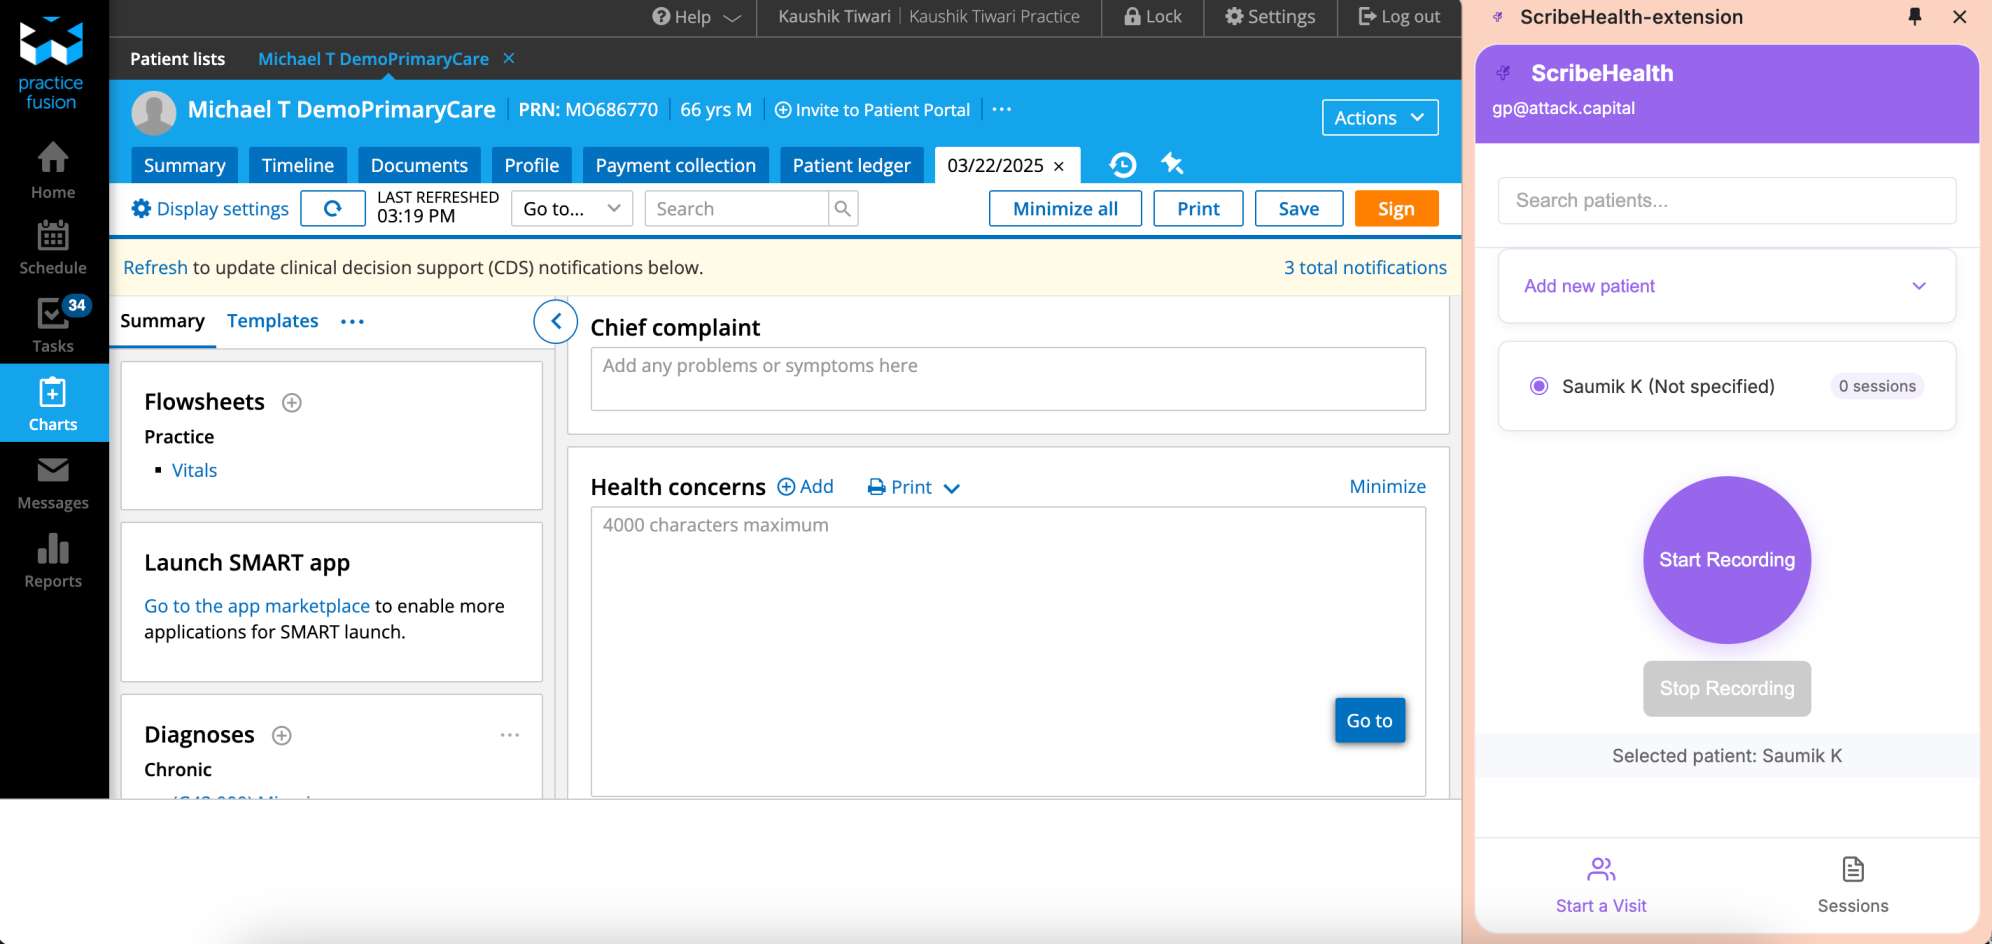This screenshot has height=944, width=1992.
Task: Click Go to the app marketplace link
Action: pyautogui.click(x=257, y=606)
